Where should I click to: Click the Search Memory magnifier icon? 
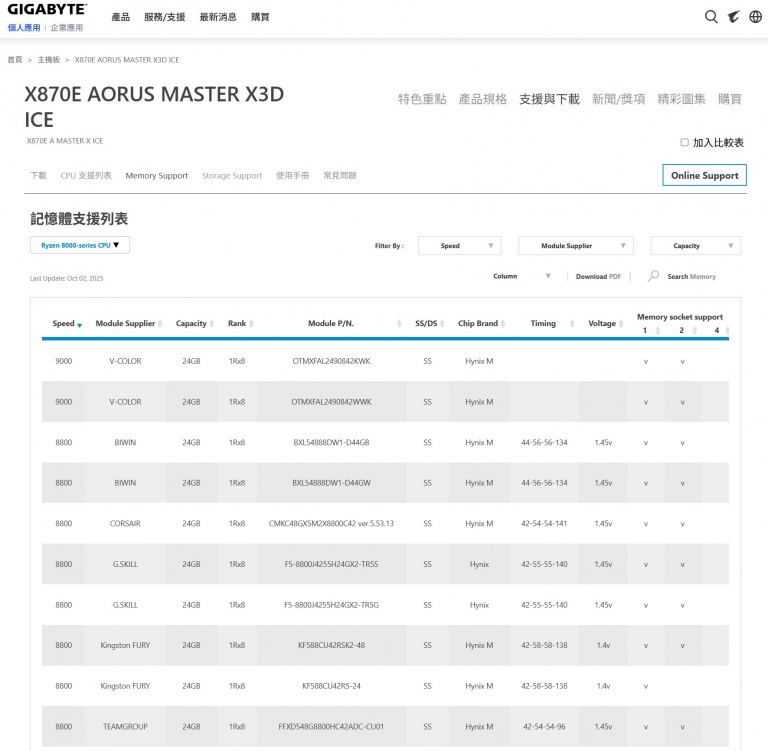coord(653,276)
